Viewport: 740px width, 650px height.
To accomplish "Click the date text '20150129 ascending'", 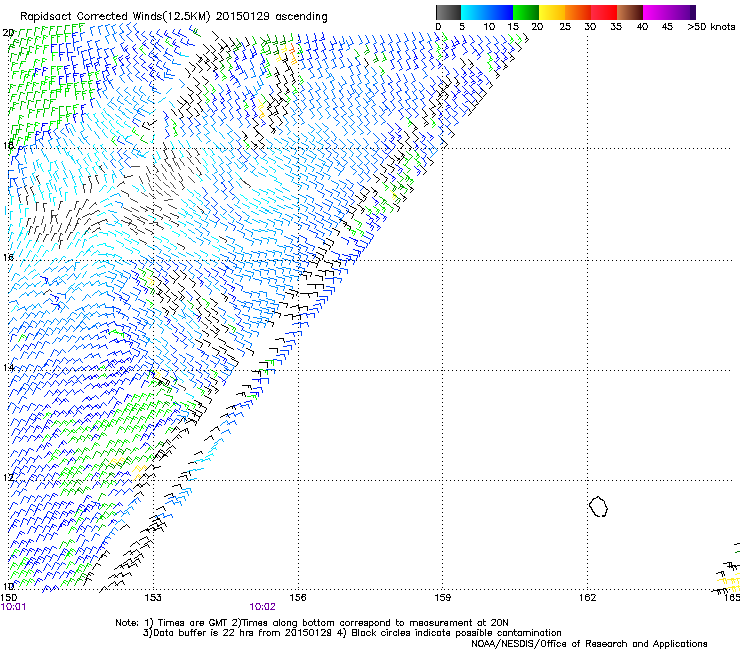I will click(x=271, y=17).
